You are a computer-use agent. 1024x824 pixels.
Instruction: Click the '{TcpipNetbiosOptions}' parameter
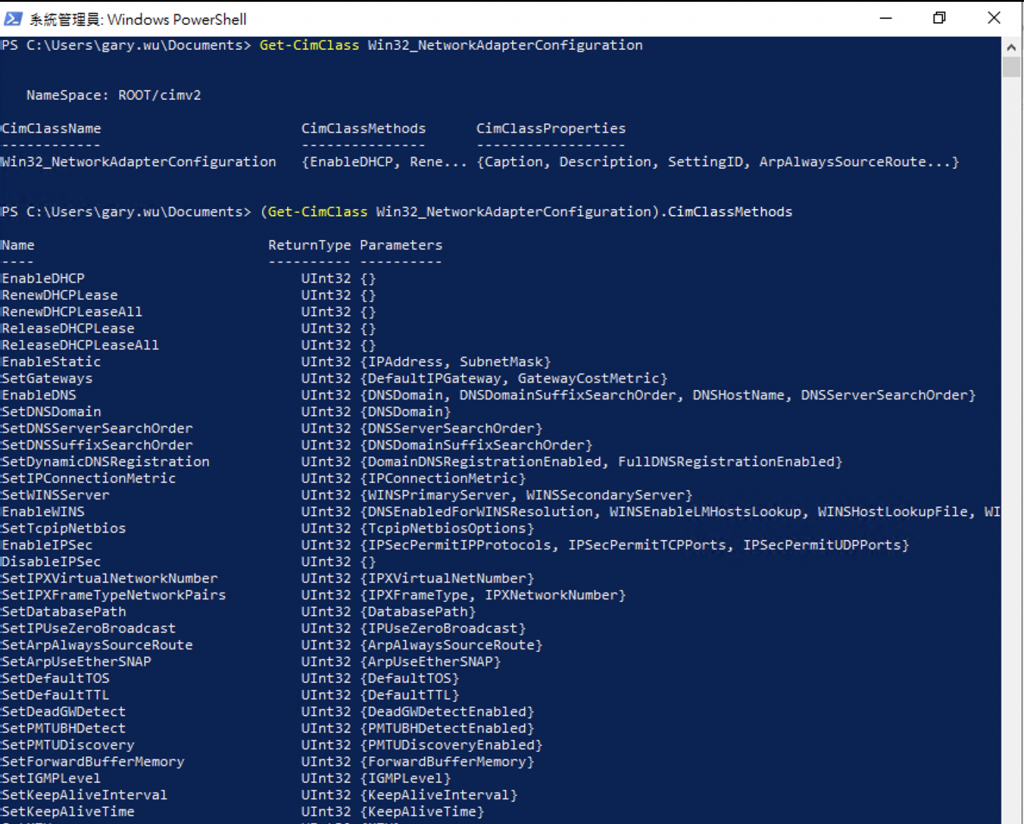tap(447, 528)
